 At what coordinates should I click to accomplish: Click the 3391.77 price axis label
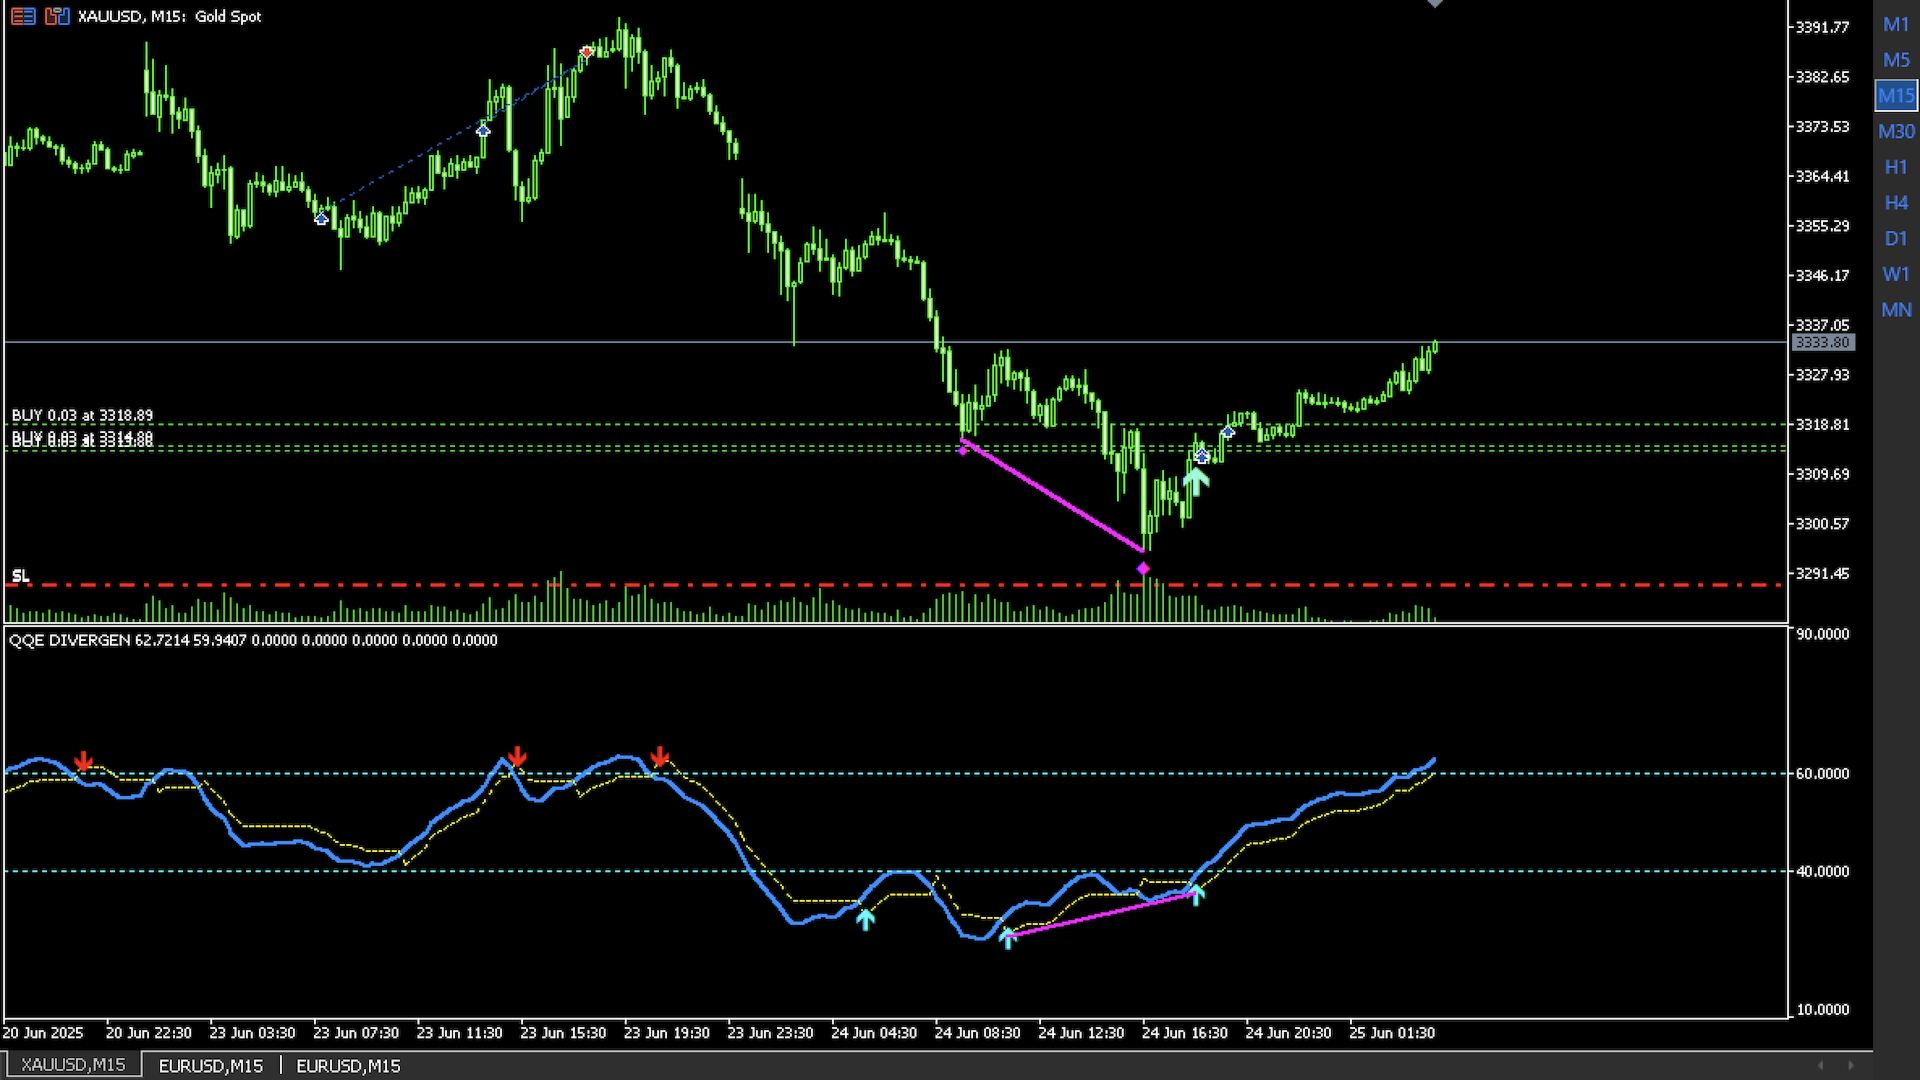click(1822, 27)
